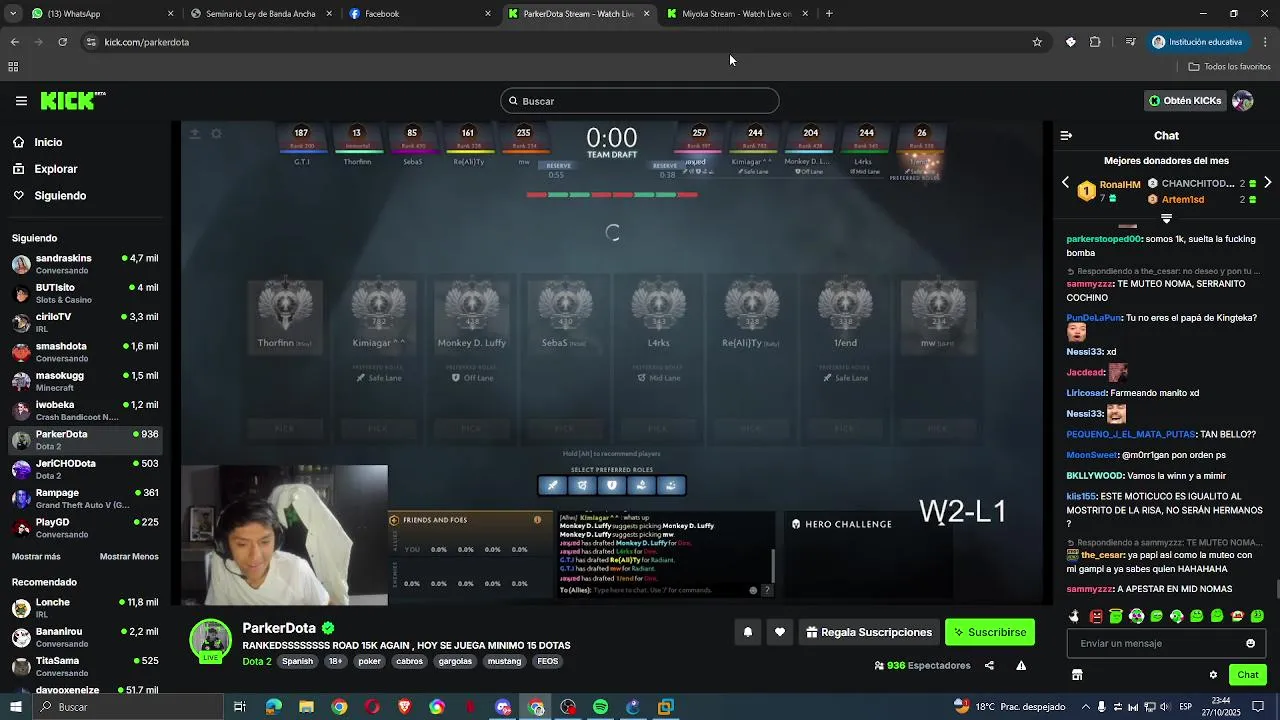Open sandraskins channel in sidebar

85,264
